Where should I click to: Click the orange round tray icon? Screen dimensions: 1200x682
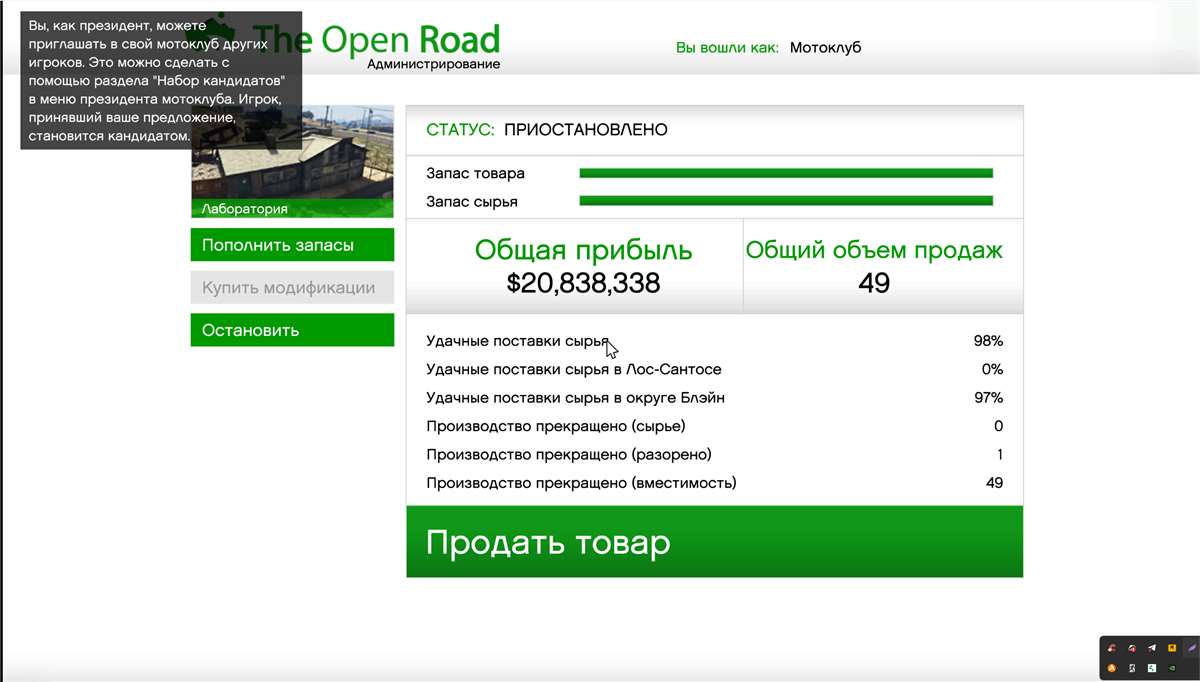coord(1111,668)
